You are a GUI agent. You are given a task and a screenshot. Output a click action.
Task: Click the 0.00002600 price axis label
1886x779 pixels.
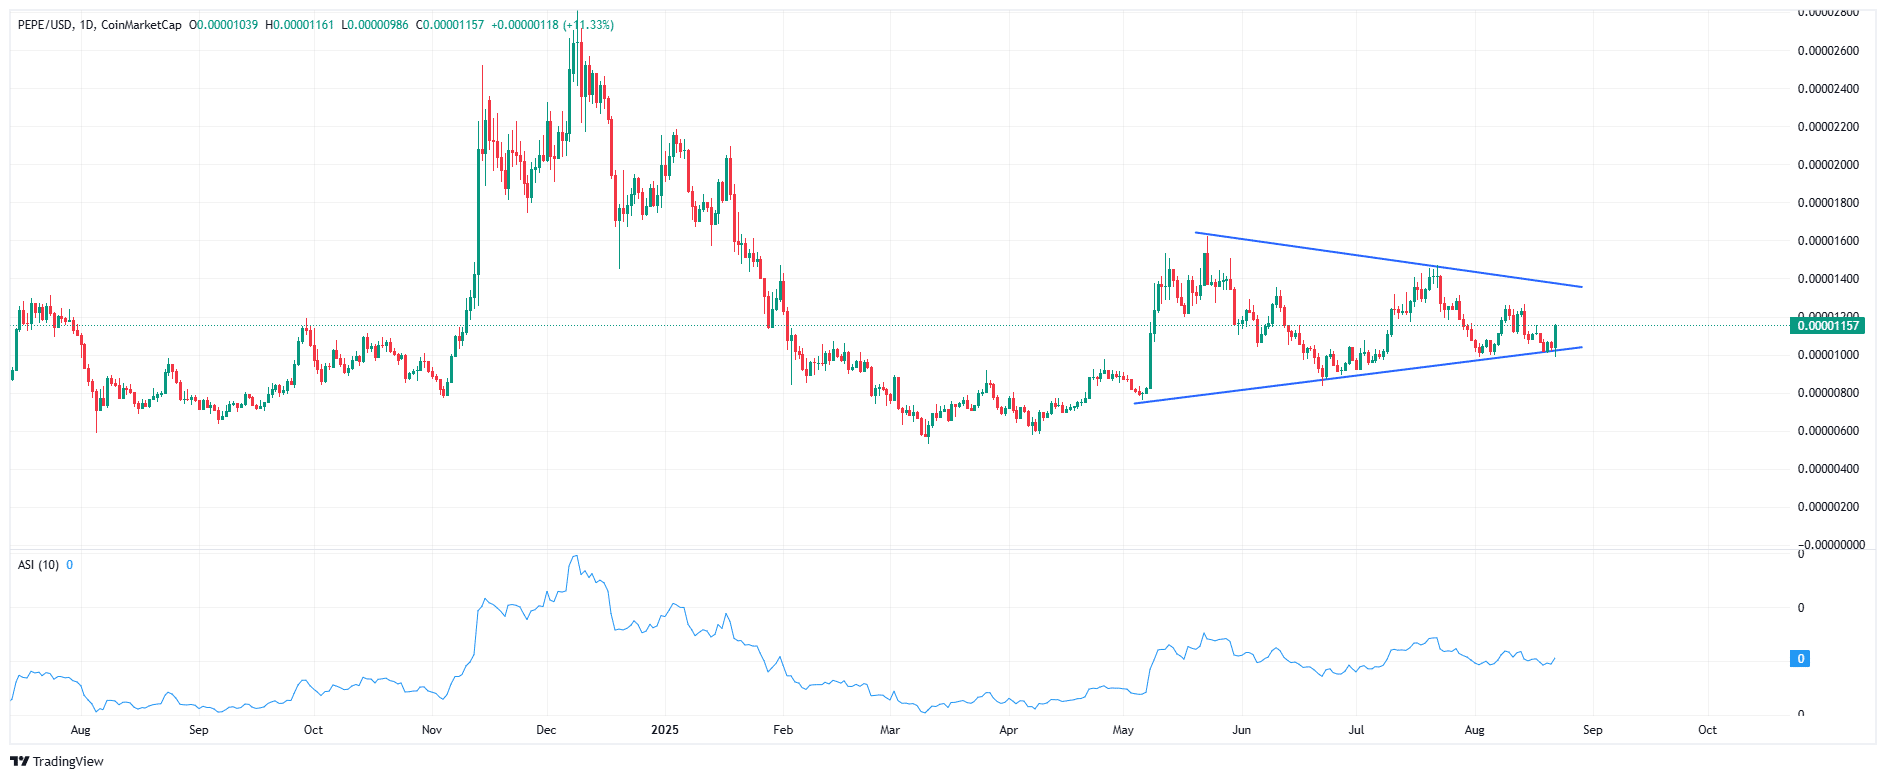1828,51
